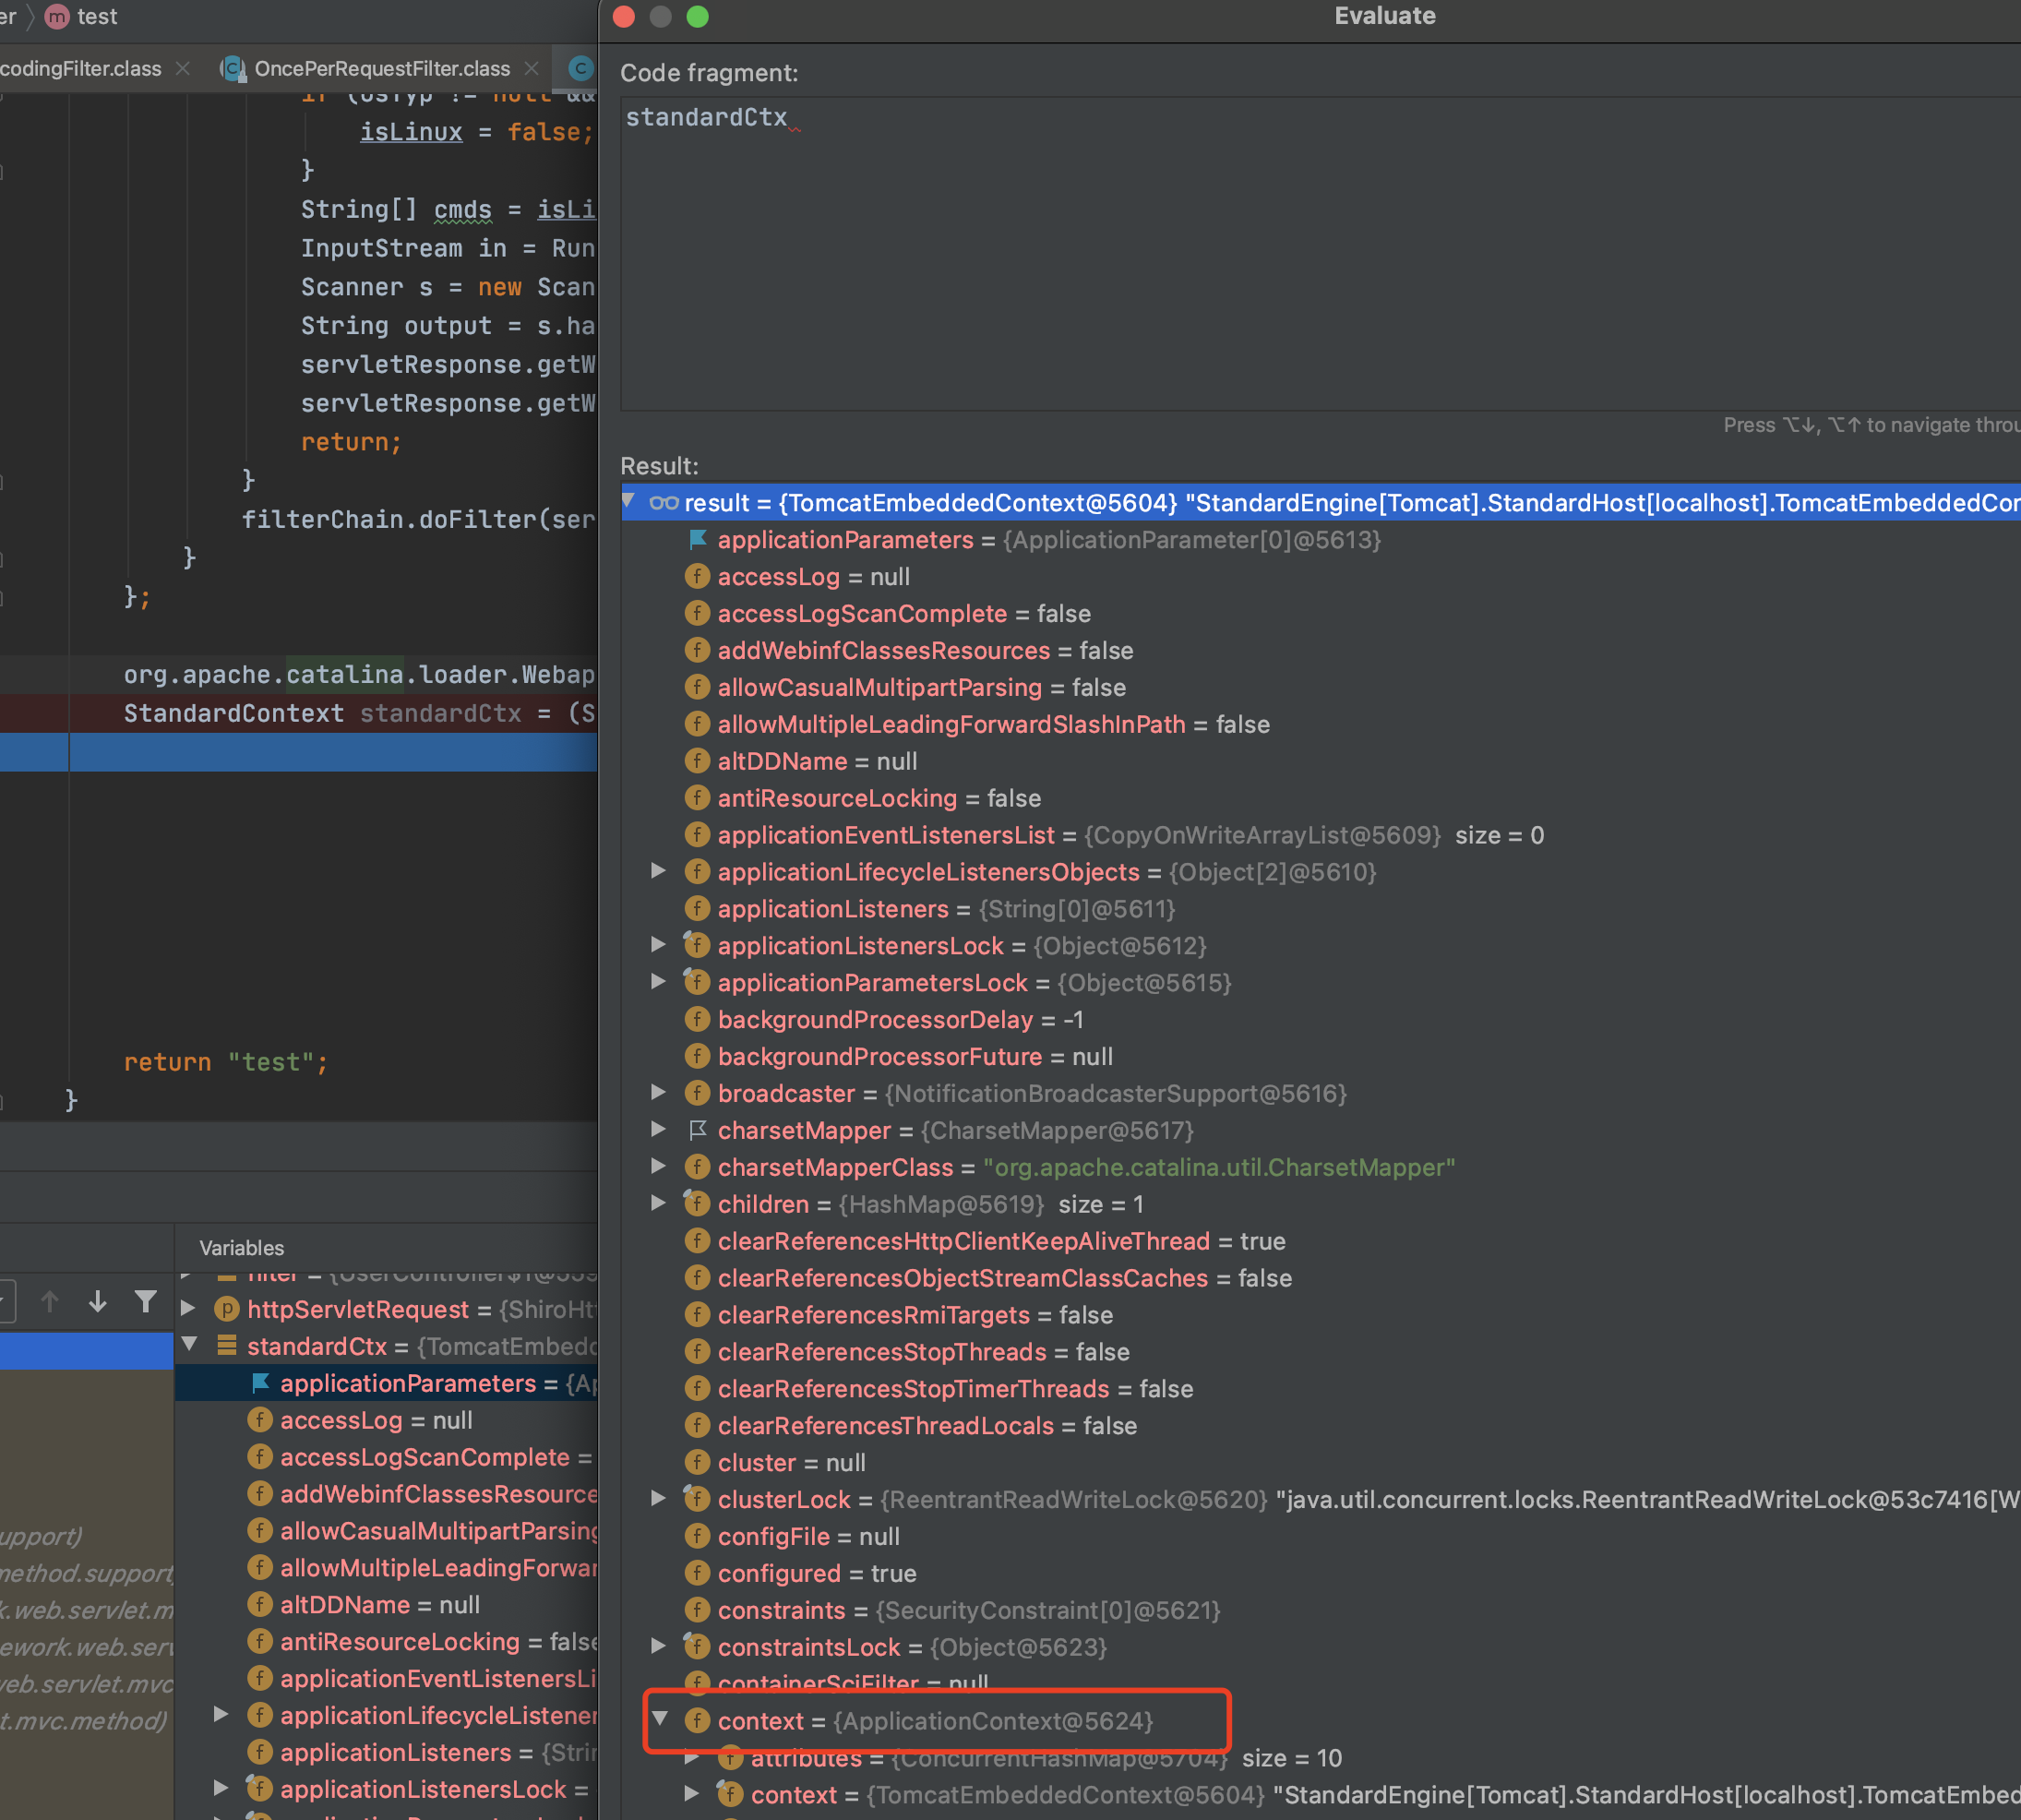Switch to codingFilter.class editor tab
Viewport: 2021px width, 1820px height.
81,68
